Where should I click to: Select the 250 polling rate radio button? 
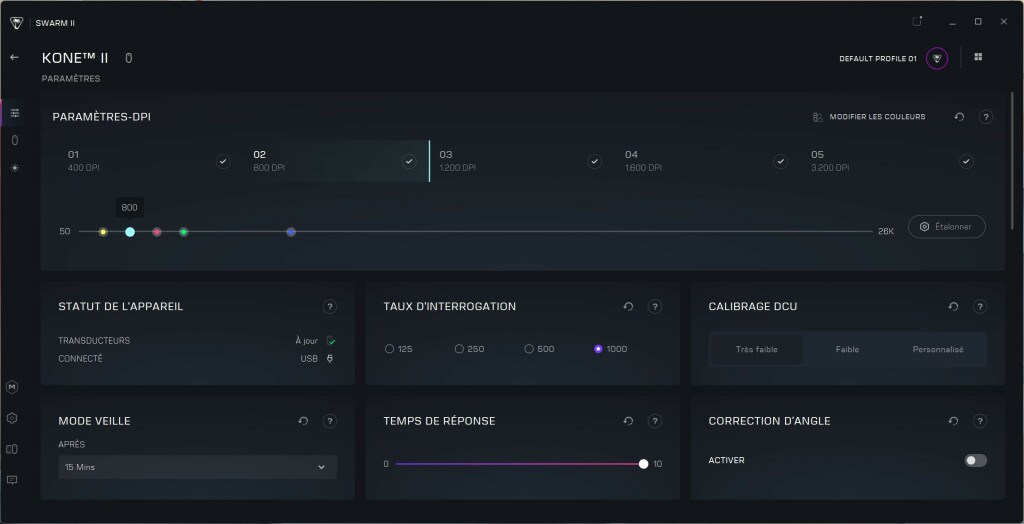pyautogui.click(x=459, y=349)
